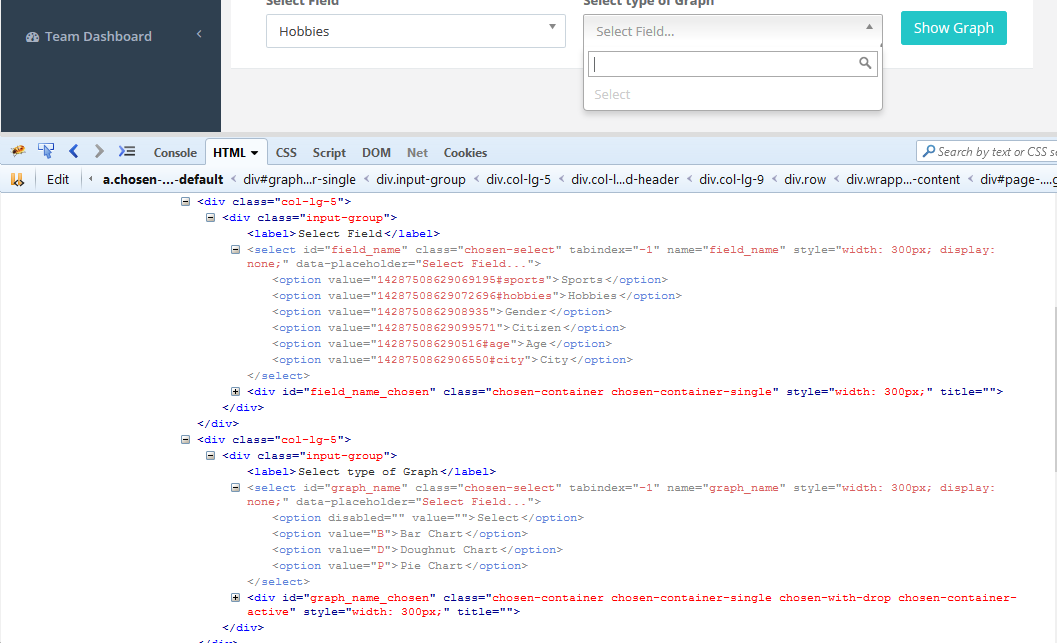This screenshot has height=643, width=1057.
Task: Activate the element inspector icon
Action: [x=46, y=151]
